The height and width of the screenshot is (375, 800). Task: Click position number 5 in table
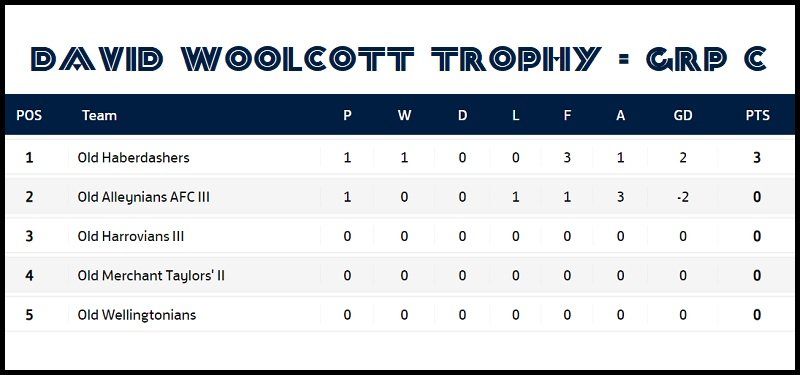pos(29,315)
